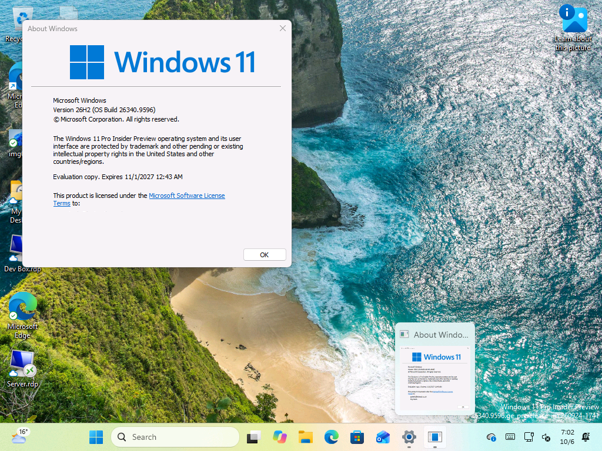Click the sync status tray icon

coord(546,437)
